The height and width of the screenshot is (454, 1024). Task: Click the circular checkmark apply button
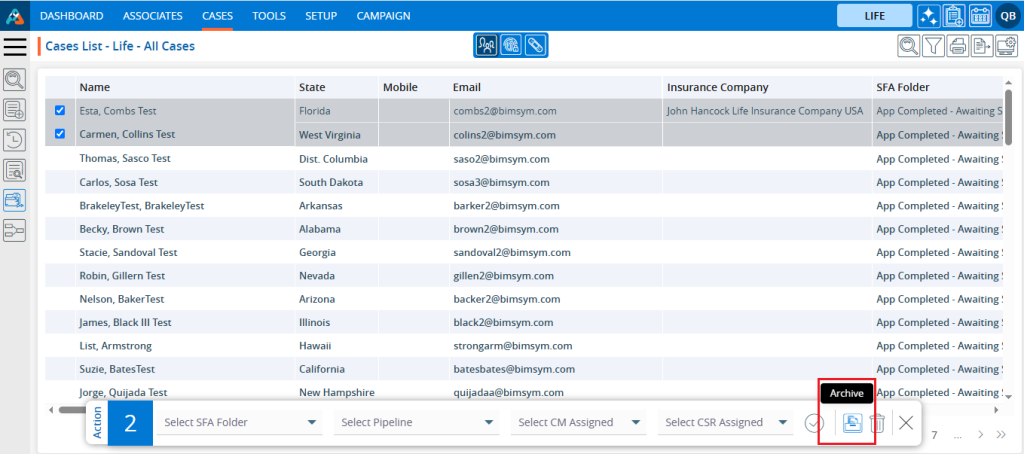(814, 423)
